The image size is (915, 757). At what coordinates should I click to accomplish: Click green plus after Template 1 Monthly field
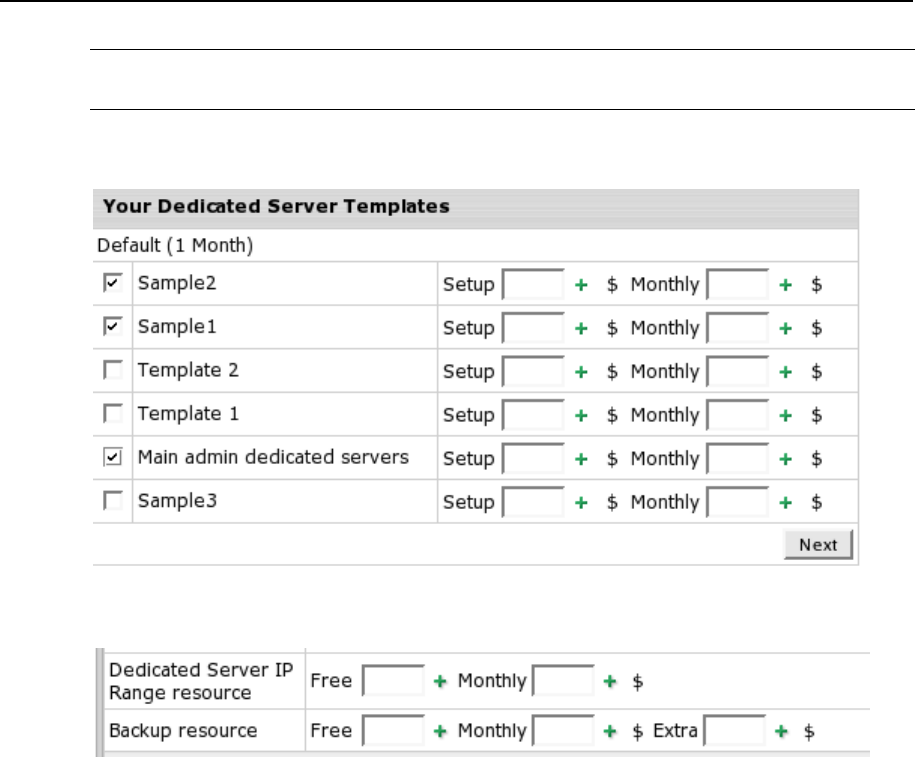point(786,415)
